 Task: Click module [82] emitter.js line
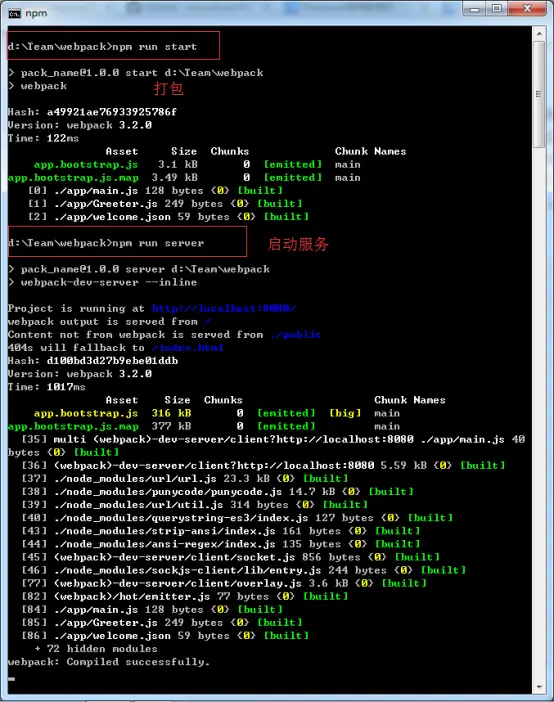point(185,597)
